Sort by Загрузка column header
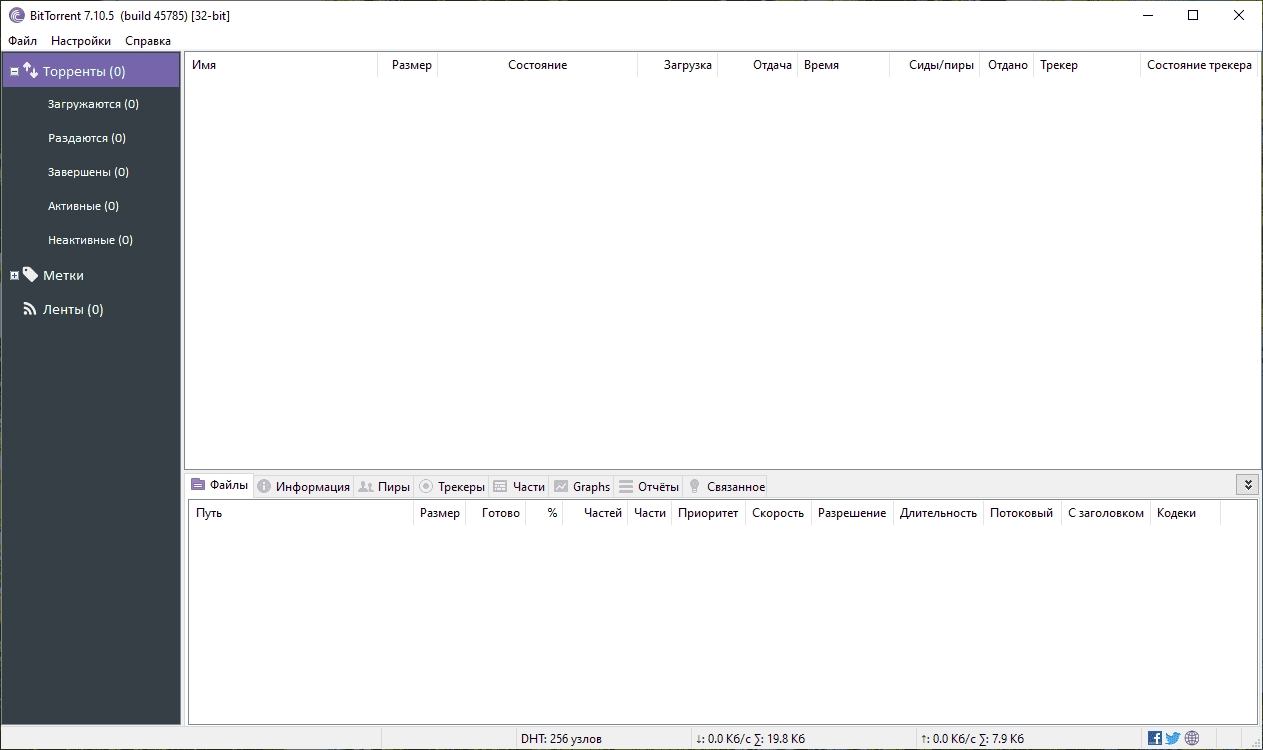This screenshot has height=750, width=1263. 678,65
